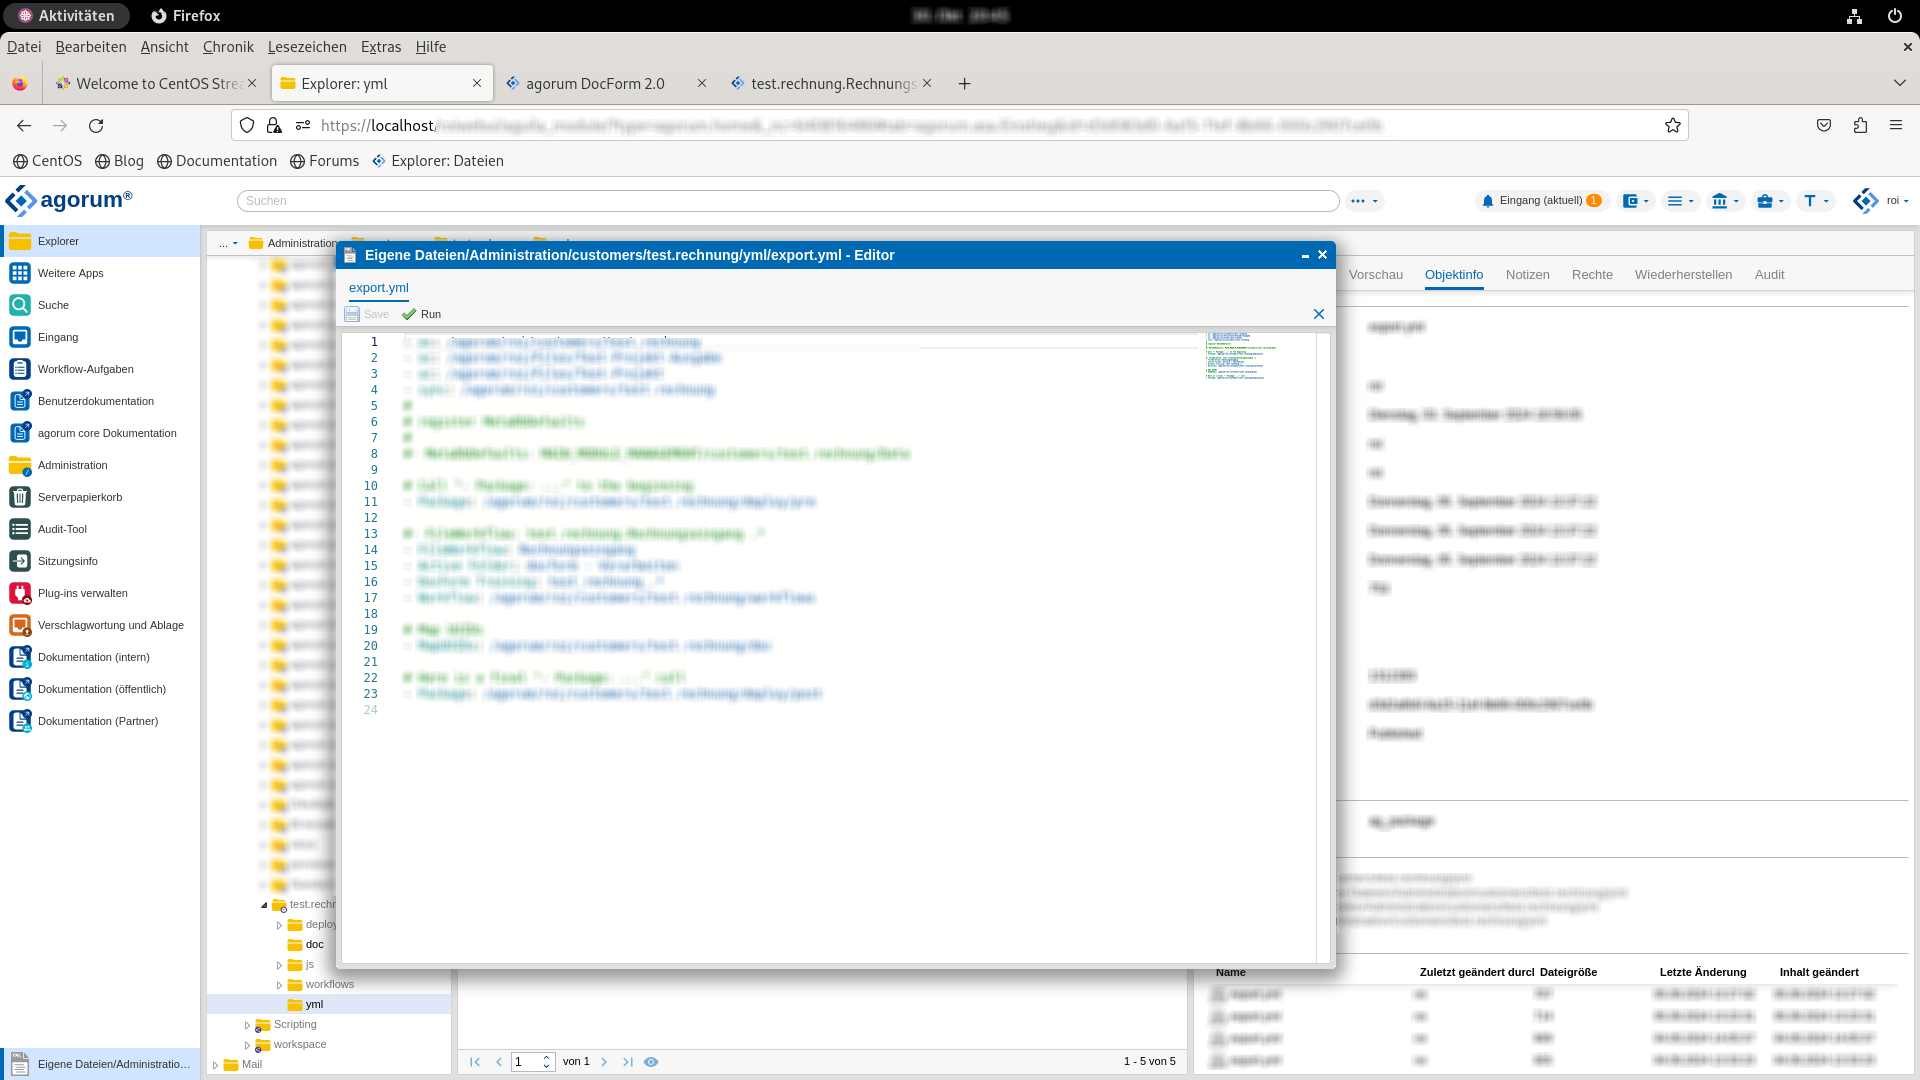The width and height of the screenshot is (1920, 1080).
Task: Click the agorum logo
Action: point(69,200)
